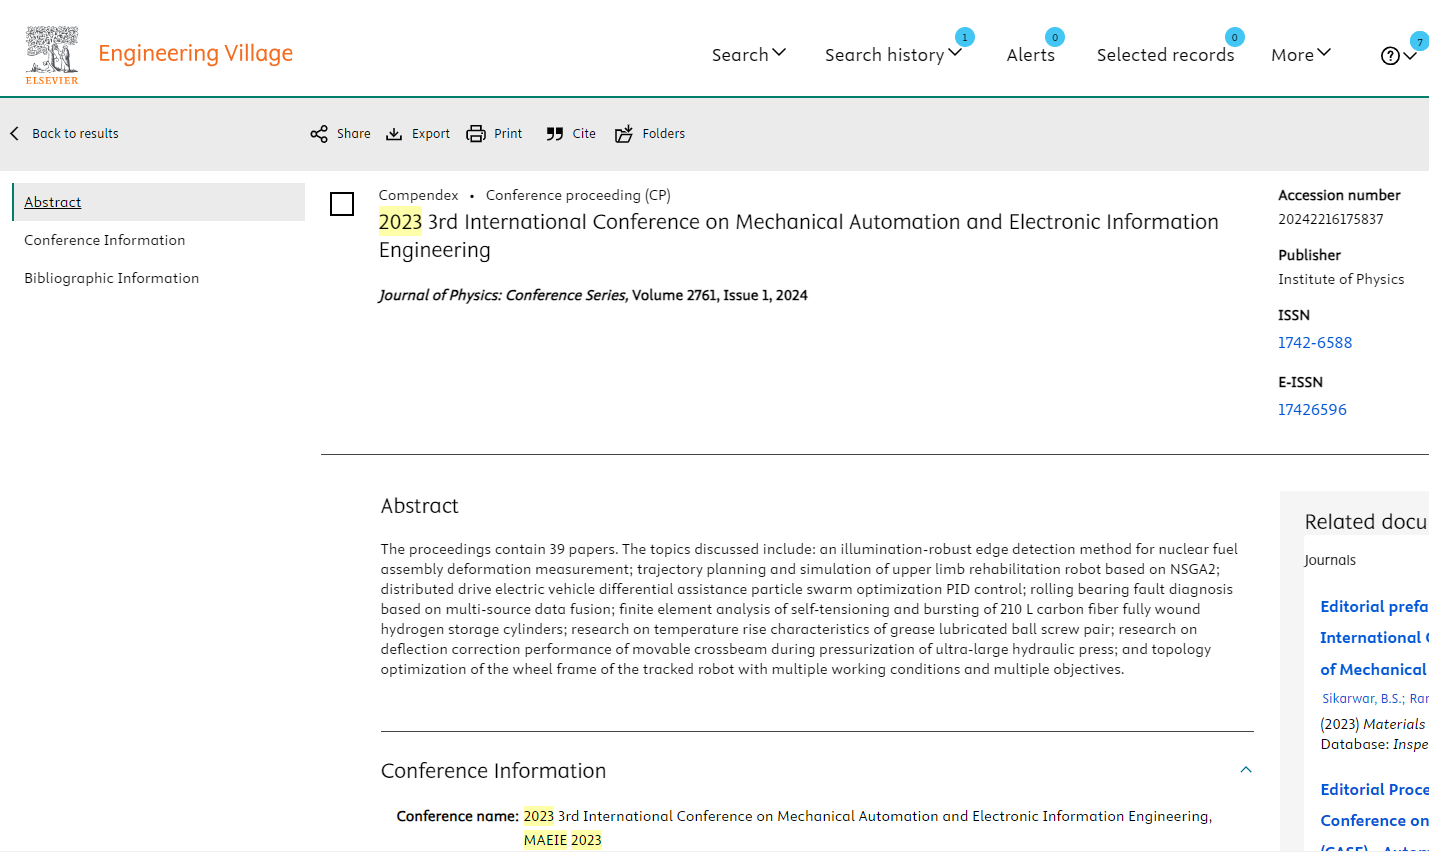Viewport: 1429px width, 852px height.
Task: Click the Folders icon
Action: coord(624,134)
